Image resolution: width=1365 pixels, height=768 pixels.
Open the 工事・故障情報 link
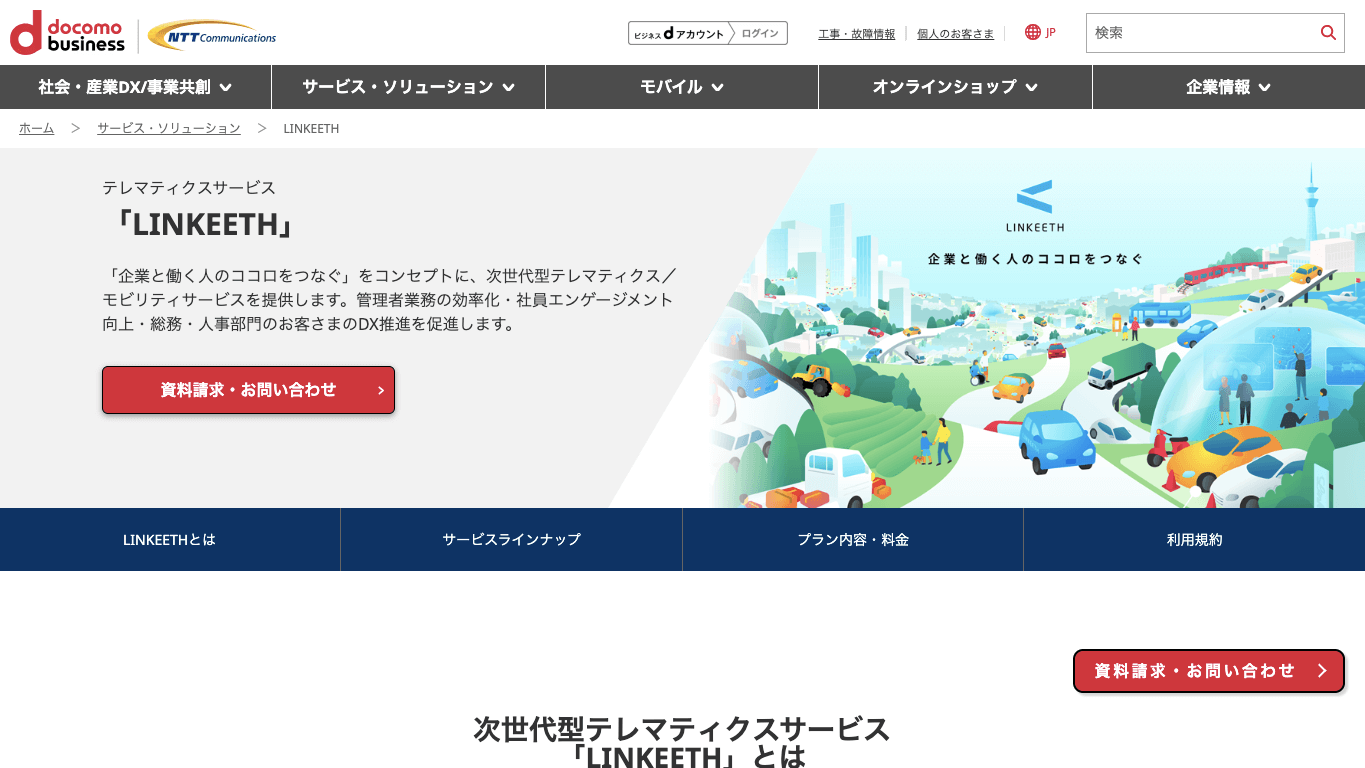(x=856, y=33)
